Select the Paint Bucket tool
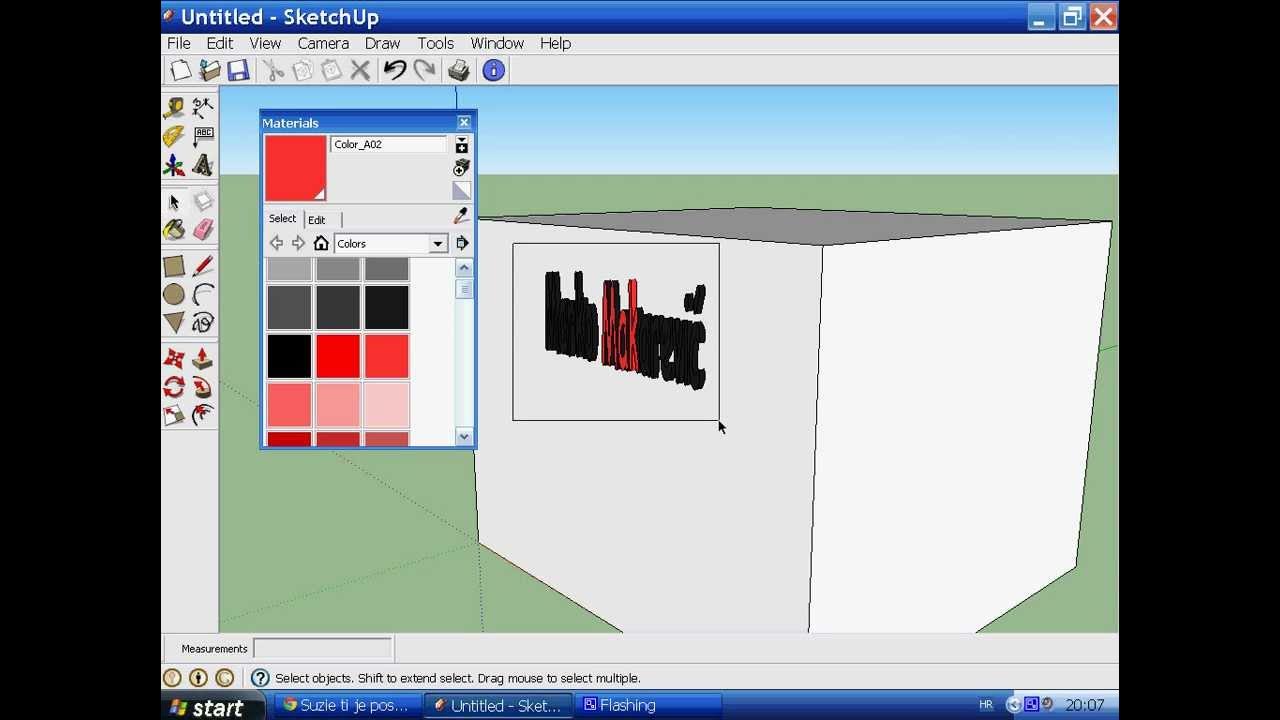Viewport: 1280px width, 720px height. pyautogui.click(x=174, y=230)
